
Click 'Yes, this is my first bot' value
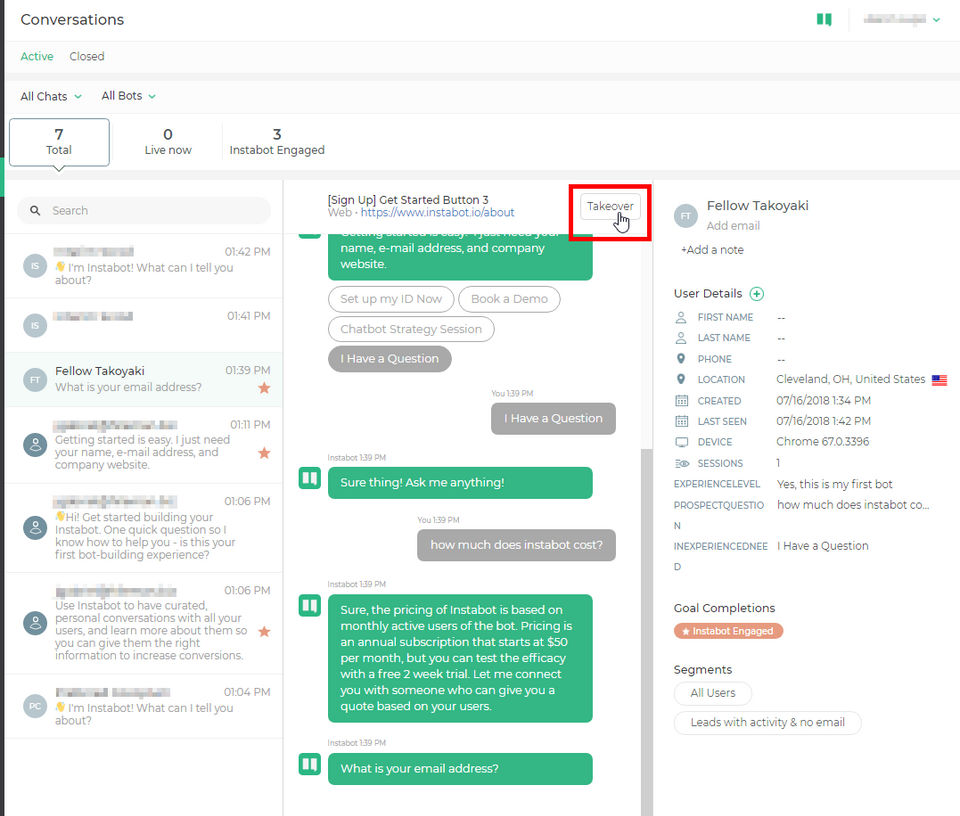pos(834,484)
